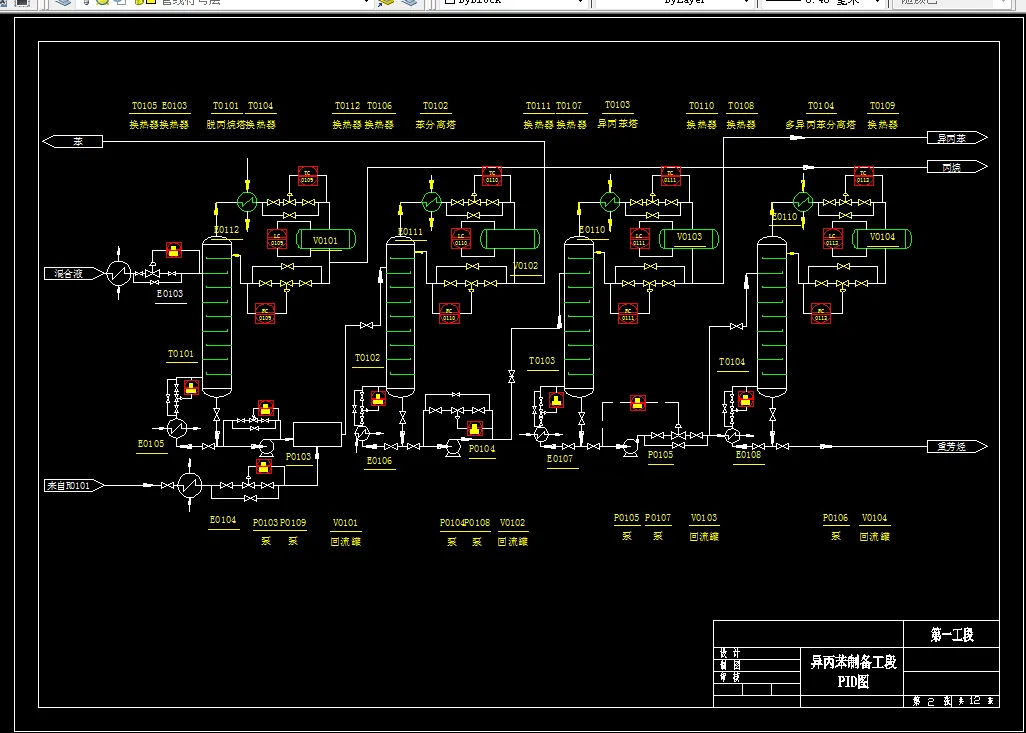The width and height of the screenshot is (1026, 733).
Task: Select heat exchanger symbol after 来自R0101 arrow
Action: click(x=190, y=486)
